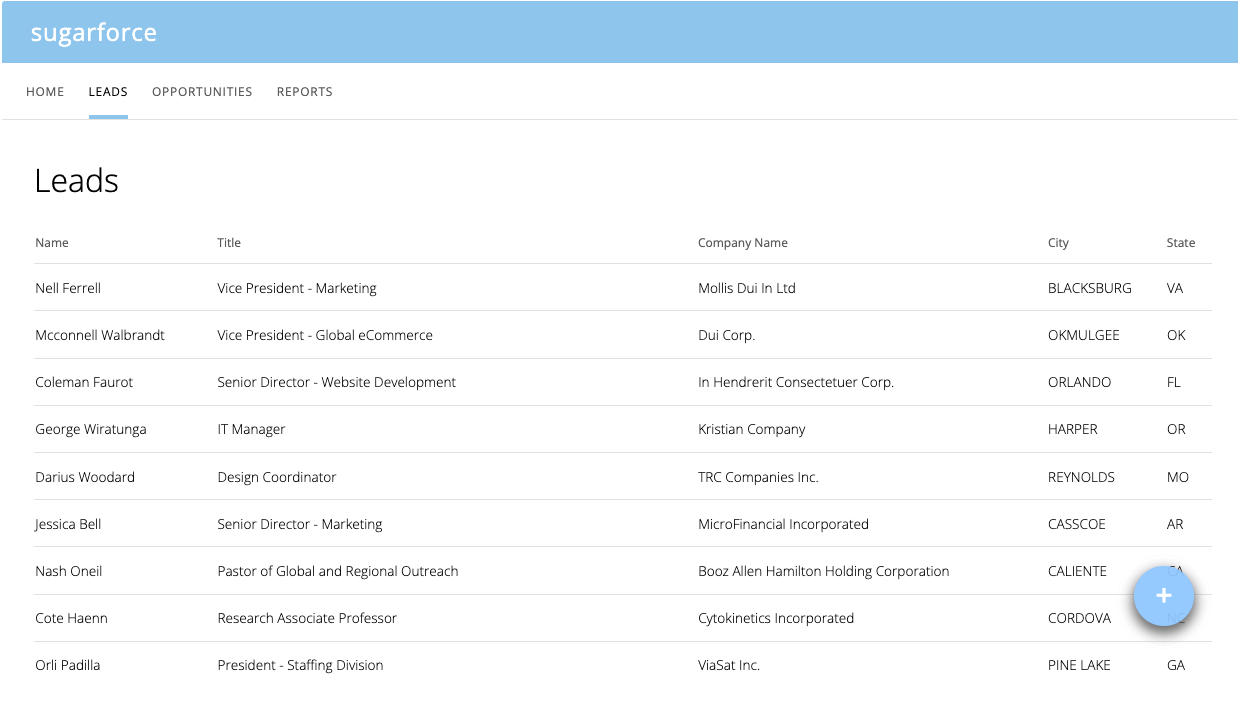Click the Name column header
1238x713 pixels.
(52, 243)
